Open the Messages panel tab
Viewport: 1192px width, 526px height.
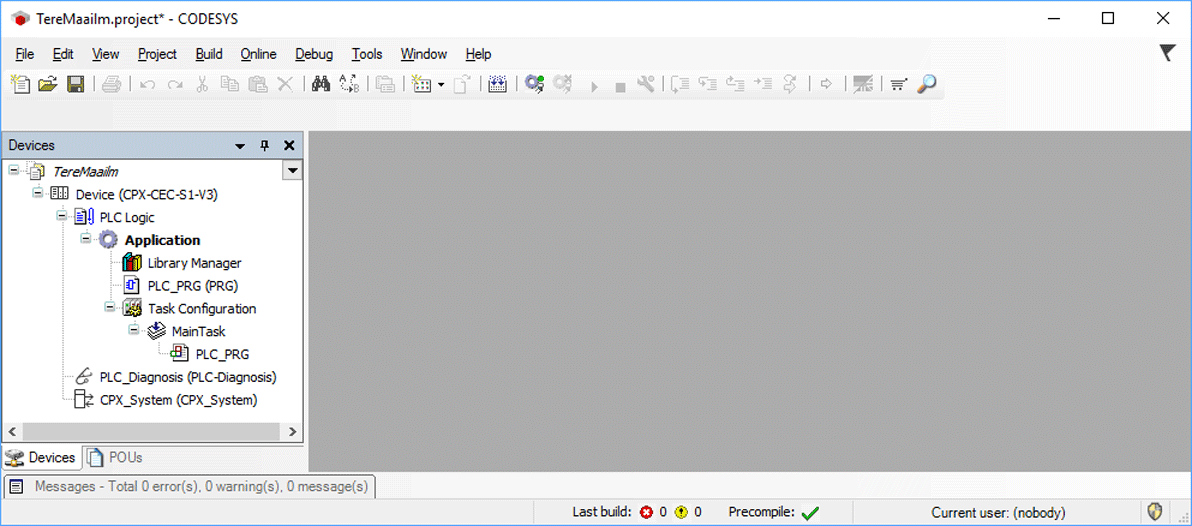tap(190, 486)
